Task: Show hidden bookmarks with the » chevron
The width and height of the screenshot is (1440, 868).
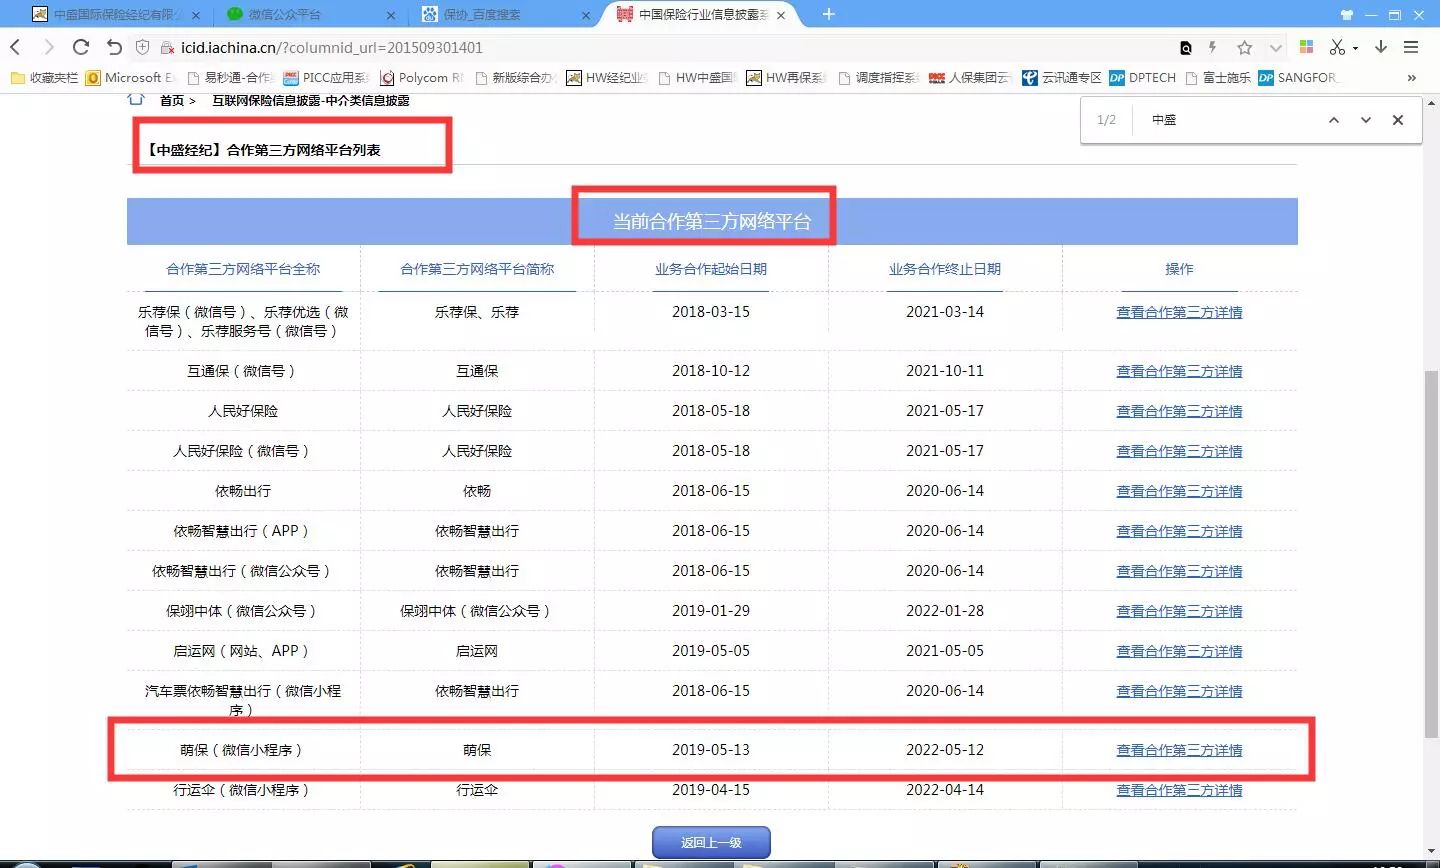Action: coord(1411,77)
